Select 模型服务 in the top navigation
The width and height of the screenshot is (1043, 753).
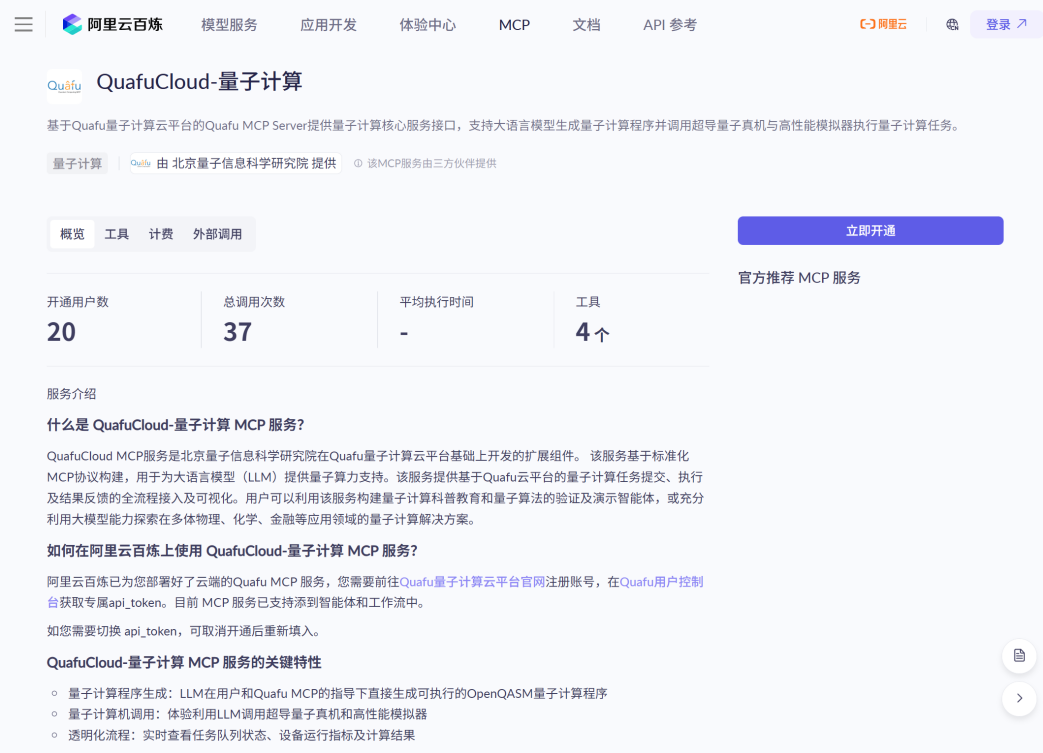pos(231,24)
